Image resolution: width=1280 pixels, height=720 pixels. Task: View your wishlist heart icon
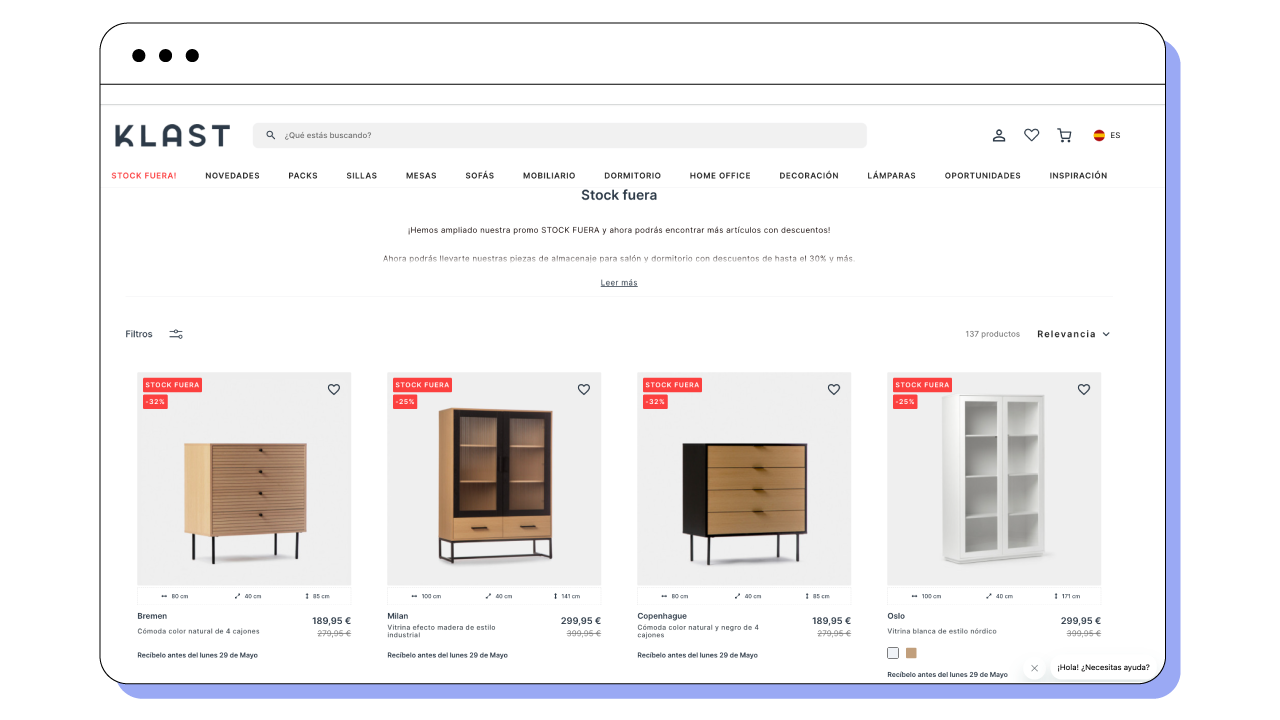click(x=1031, y=135)
